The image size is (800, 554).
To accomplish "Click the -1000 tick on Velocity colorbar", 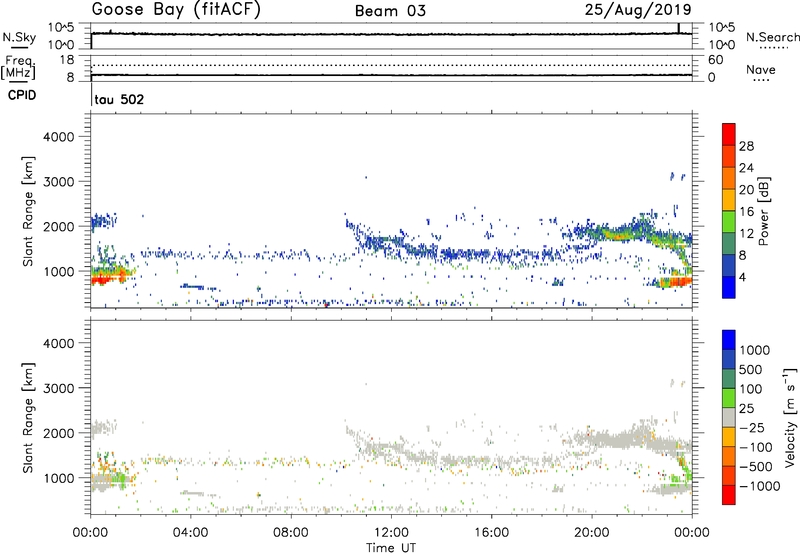I will [x=759, y=486].
